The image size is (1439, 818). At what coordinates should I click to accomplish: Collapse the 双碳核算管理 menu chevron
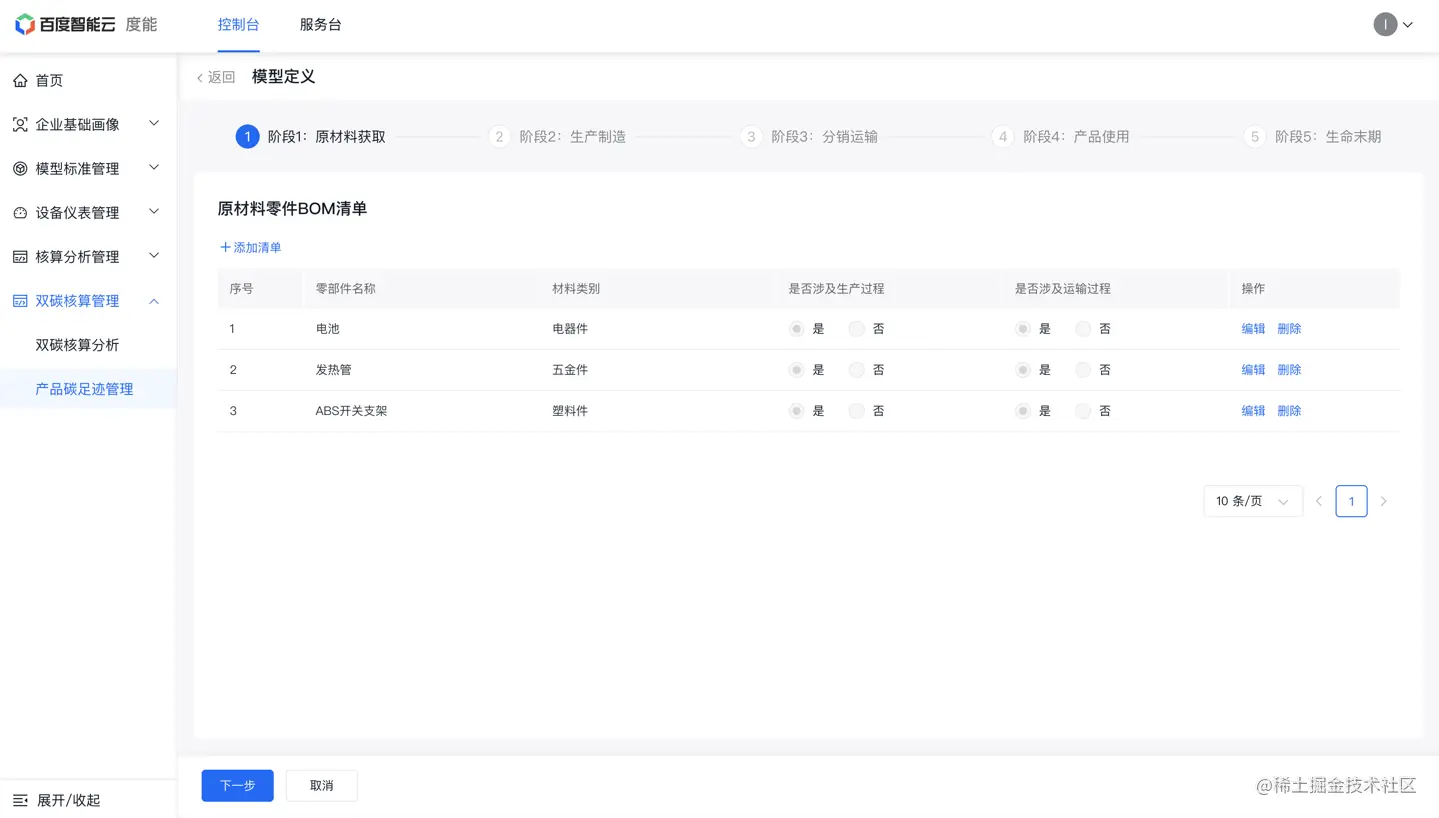[154, 301]
